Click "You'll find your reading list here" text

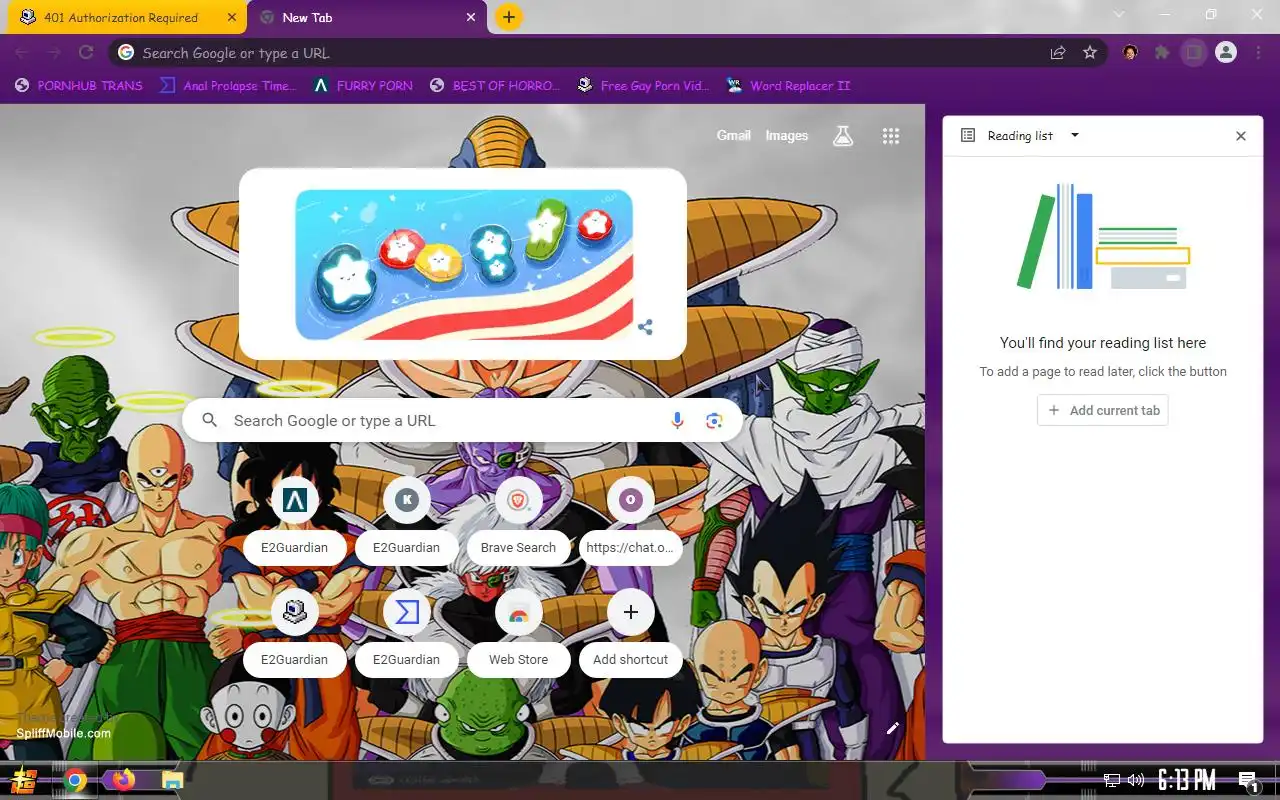click(x=1103, y=343)
